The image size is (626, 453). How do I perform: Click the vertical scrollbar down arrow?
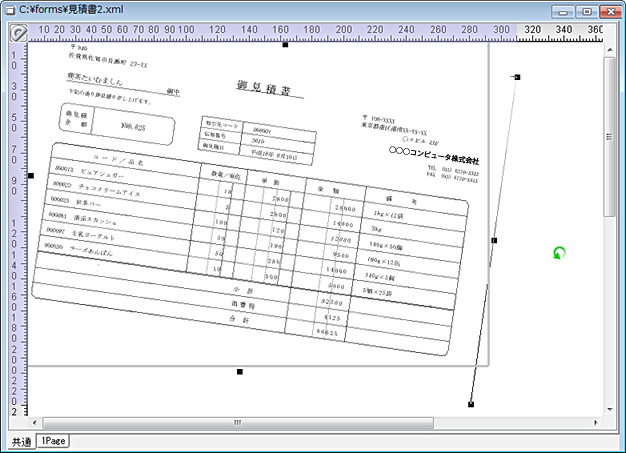click(610, 409)
